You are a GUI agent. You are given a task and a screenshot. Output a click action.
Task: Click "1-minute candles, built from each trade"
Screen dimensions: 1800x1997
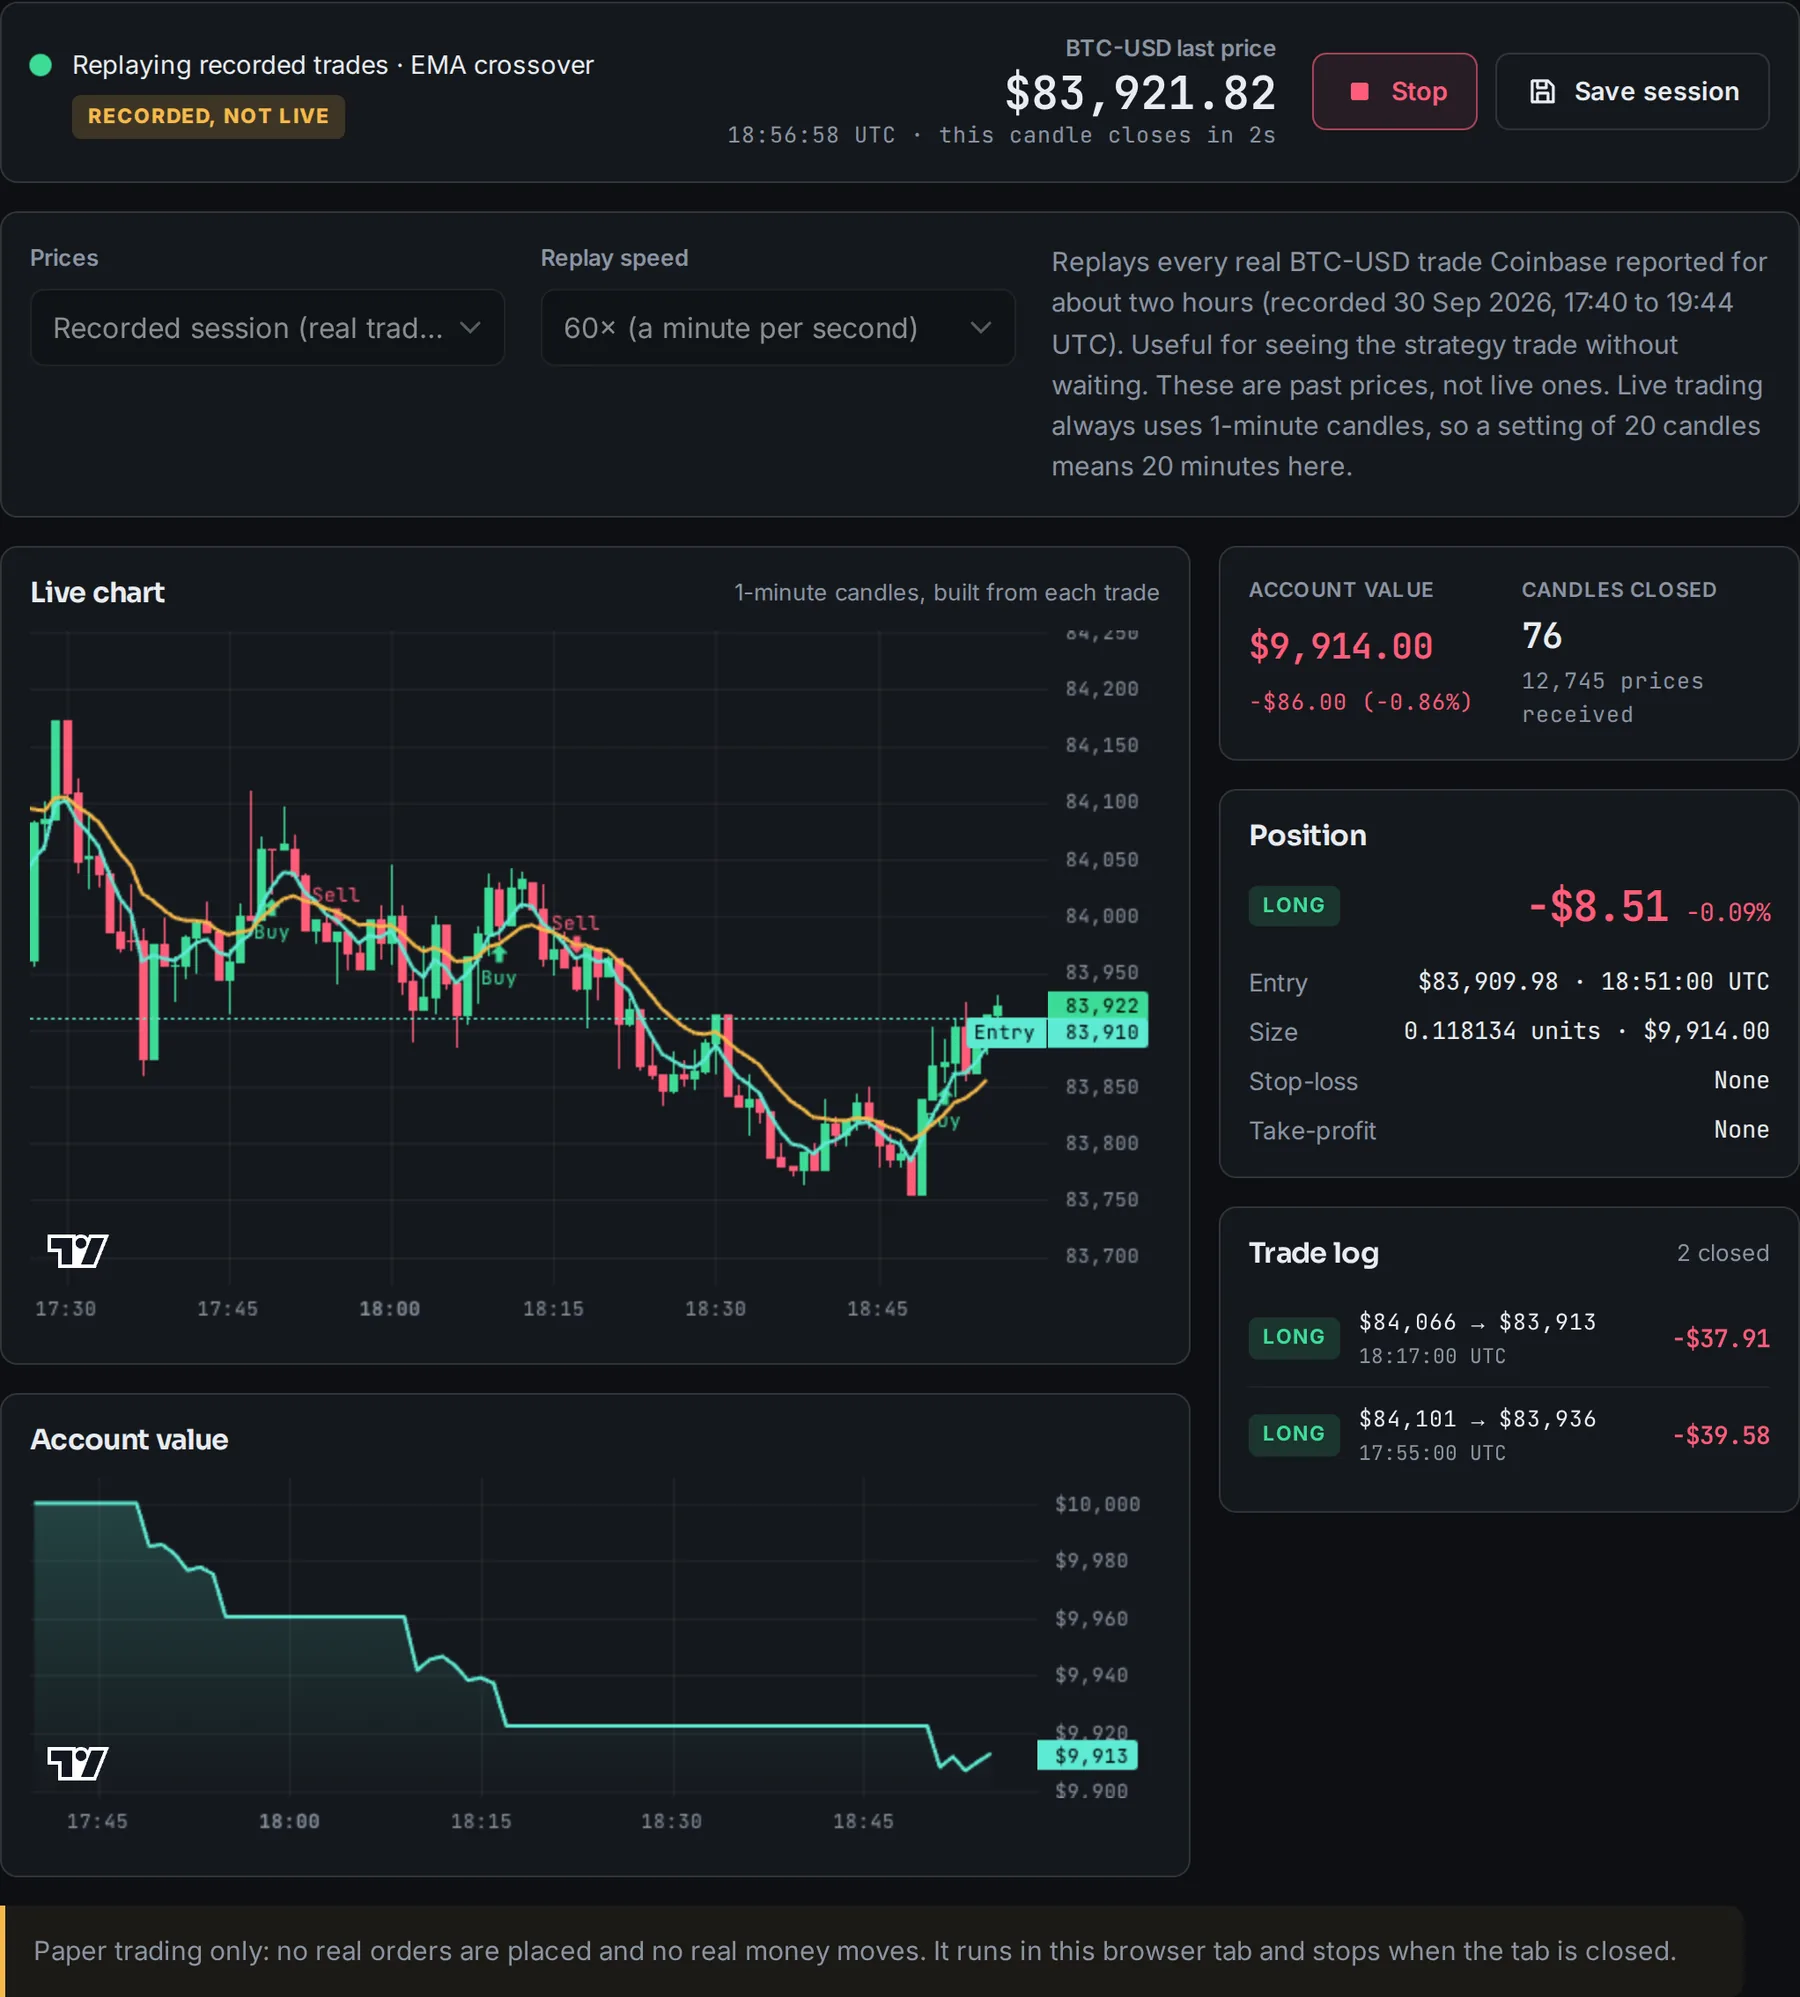[x=946, y=592]
